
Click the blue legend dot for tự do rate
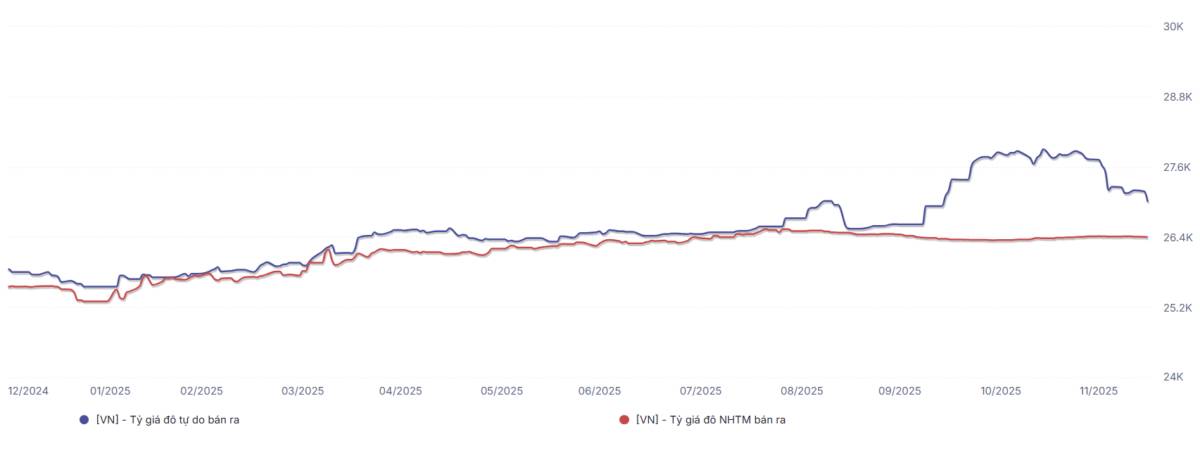tap(84, 420)
